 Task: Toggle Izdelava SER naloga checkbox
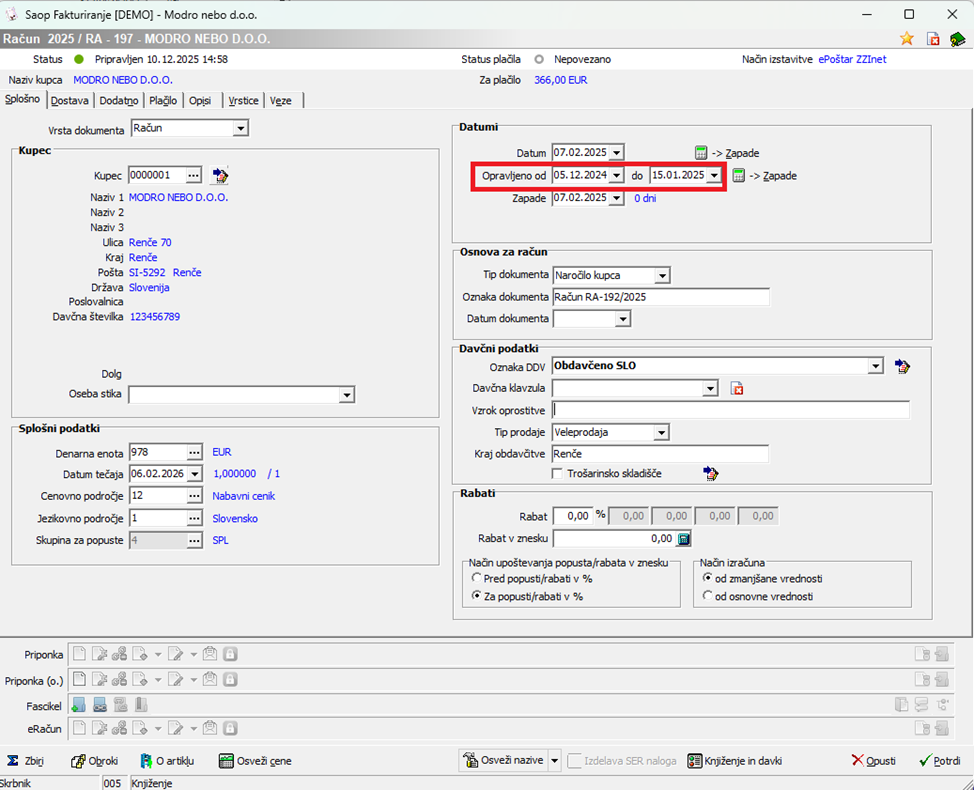[x=574, y=761]
